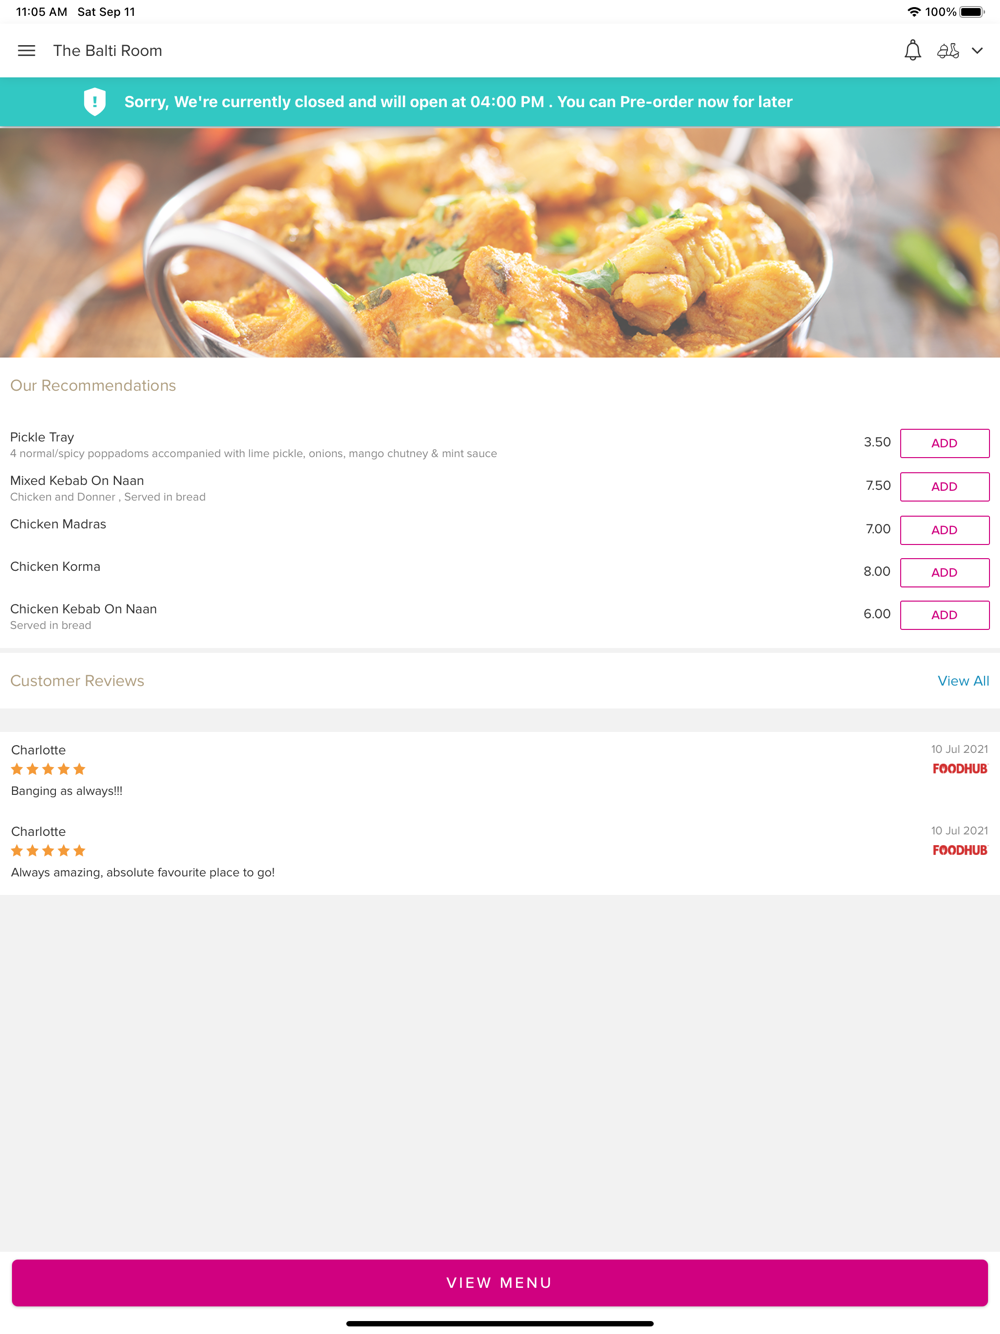View all customer reviews
Screen dimensions: 1000x1334
(963, 681)
